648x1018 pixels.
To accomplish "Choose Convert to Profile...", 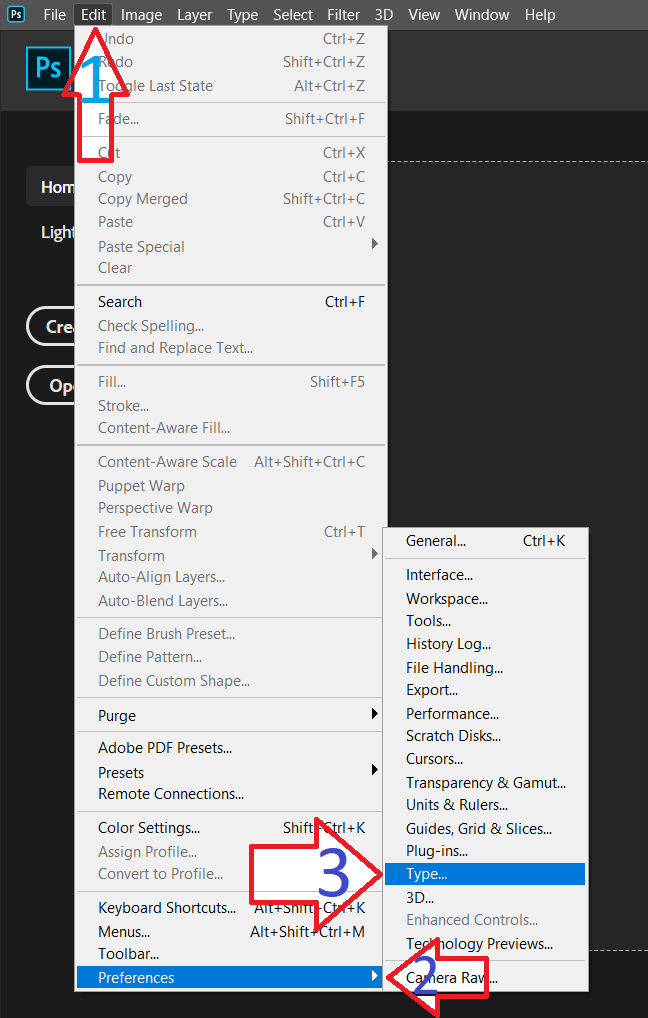I will point(231,874).
